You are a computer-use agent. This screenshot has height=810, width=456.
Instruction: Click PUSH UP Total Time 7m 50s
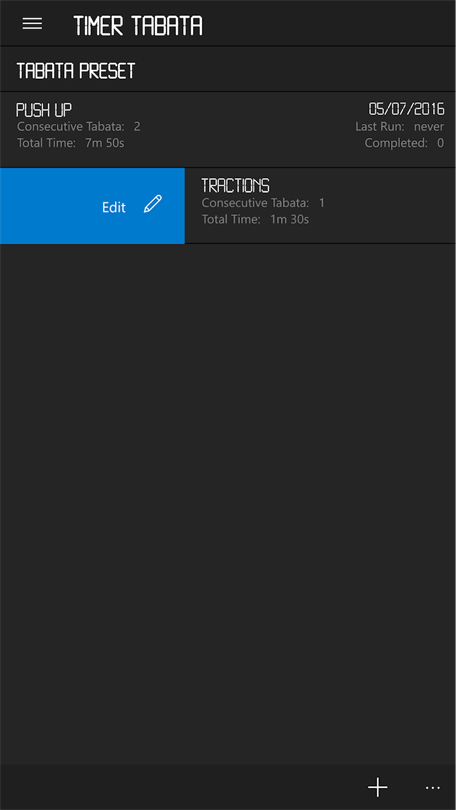[71, 143]
